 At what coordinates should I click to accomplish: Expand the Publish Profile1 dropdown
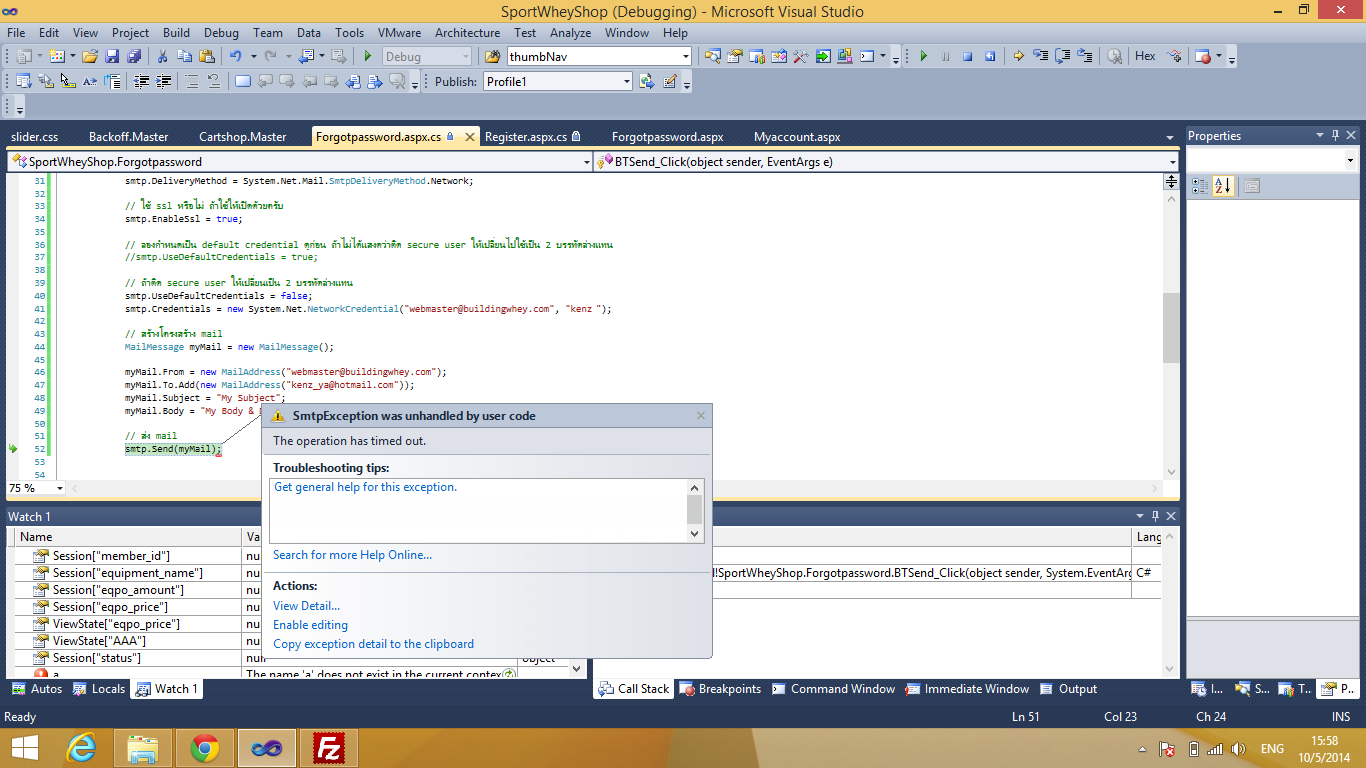(x=627, y=81)
